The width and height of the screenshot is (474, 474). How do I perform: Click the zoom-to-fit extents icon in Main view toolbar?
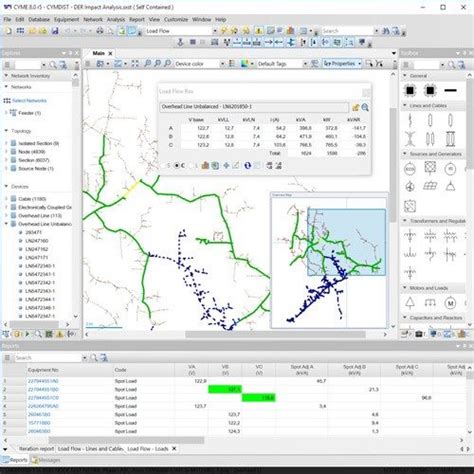click(x=135, y=63)
